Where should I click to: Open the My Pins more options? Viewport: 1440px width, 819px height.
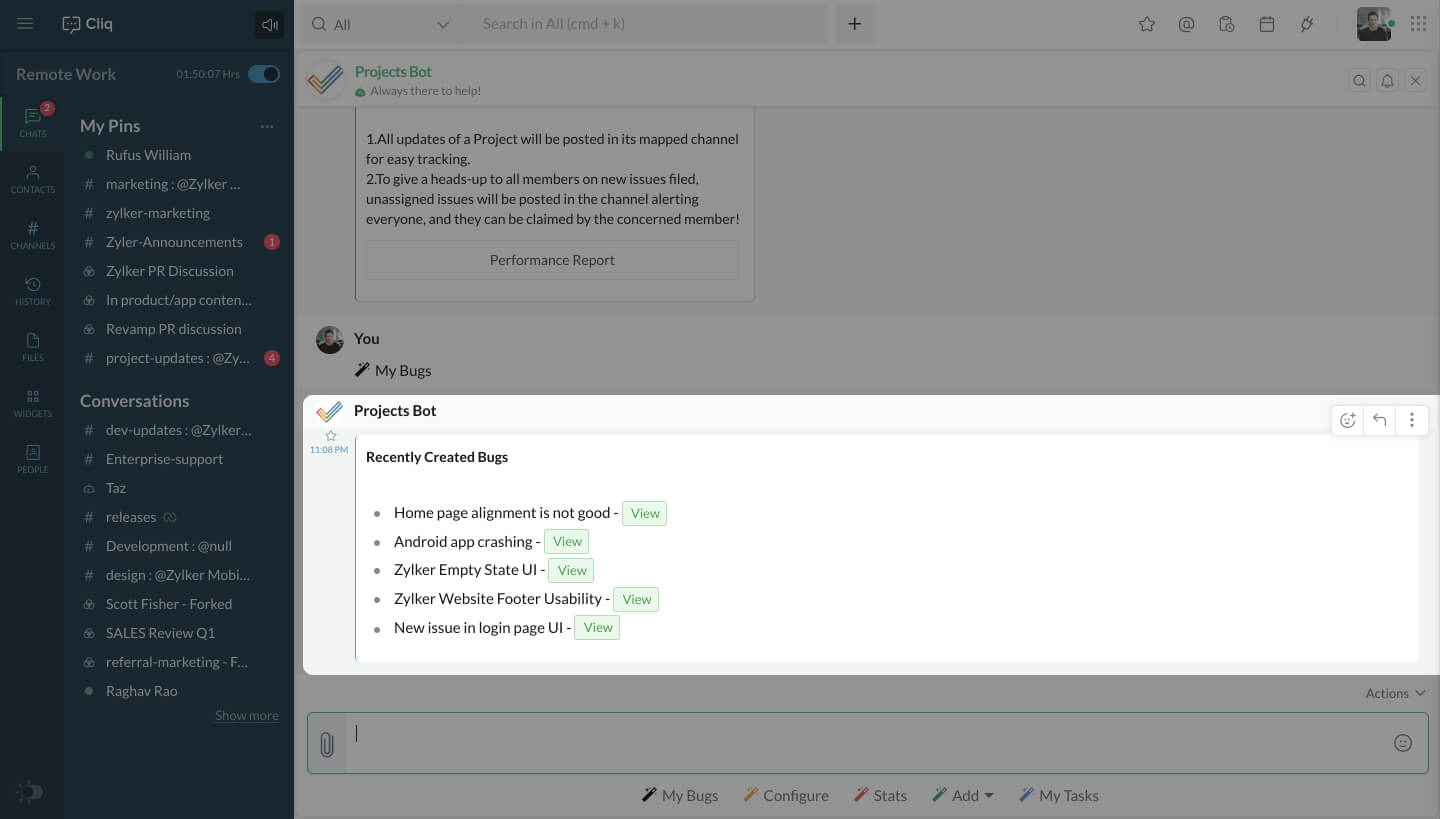tap(267, 126)
